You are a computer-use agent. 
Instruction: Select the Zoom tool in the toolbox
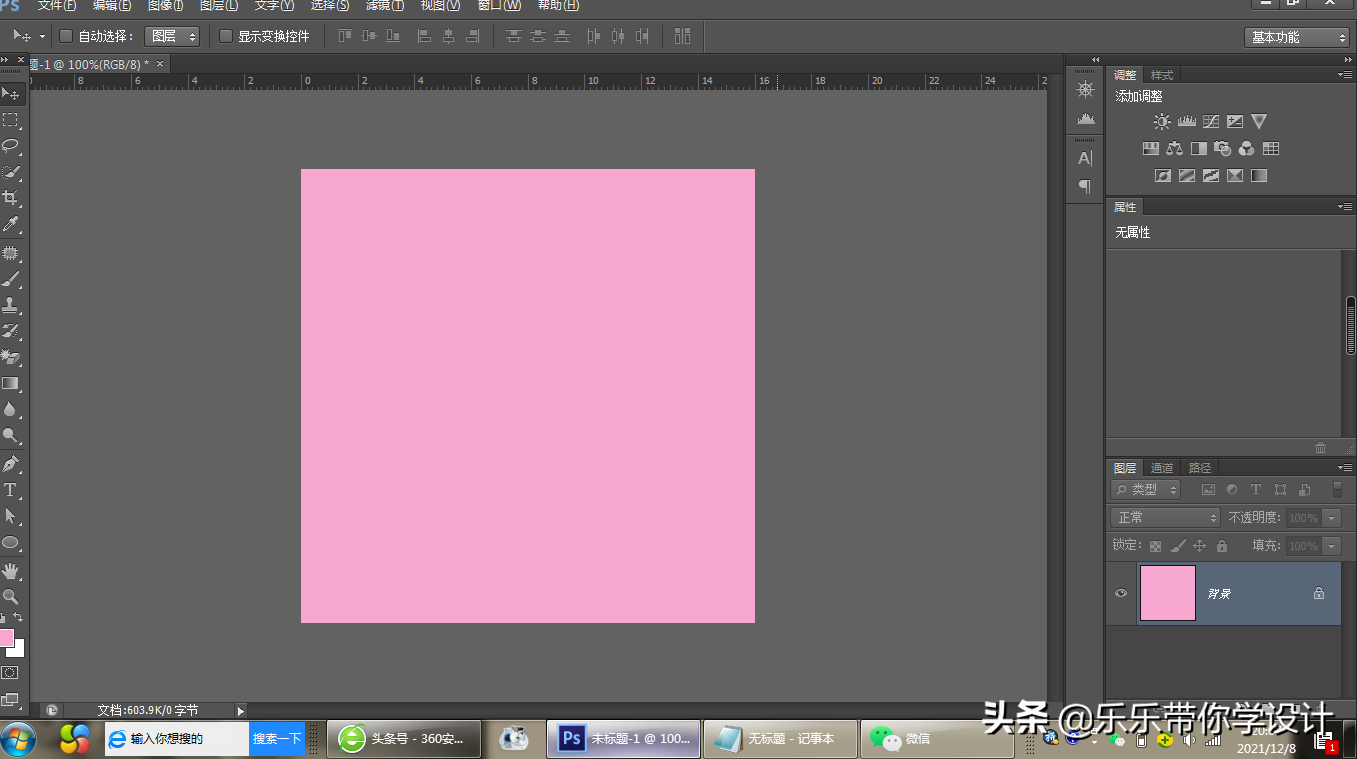11,597
